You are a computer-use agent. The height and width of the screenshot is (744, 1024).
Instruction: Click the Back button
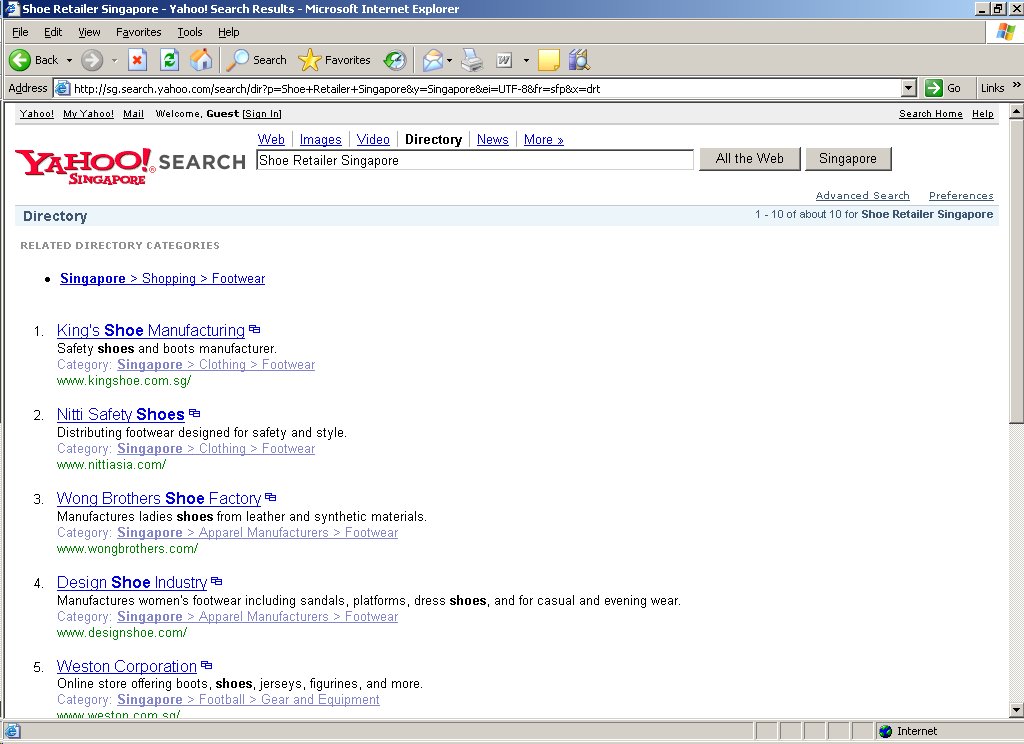coord(34,60)
